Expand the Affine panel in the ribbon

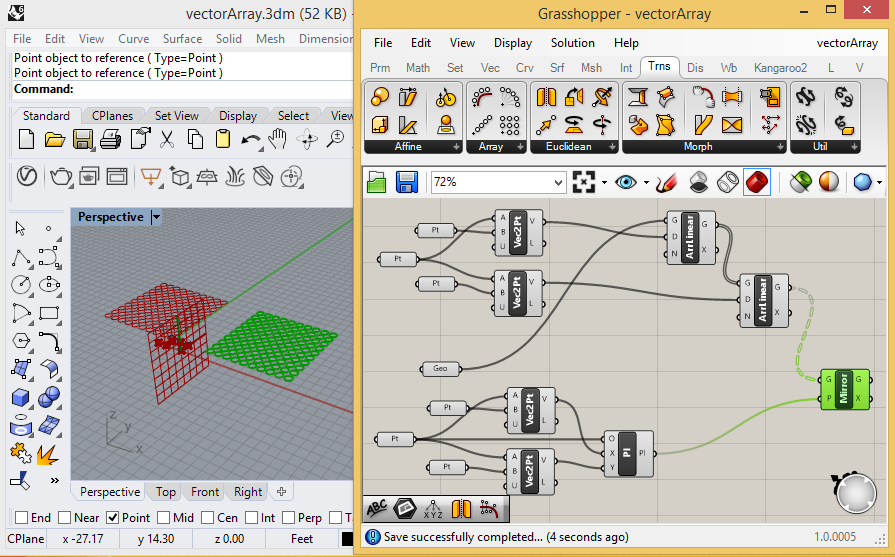point(457,147)
